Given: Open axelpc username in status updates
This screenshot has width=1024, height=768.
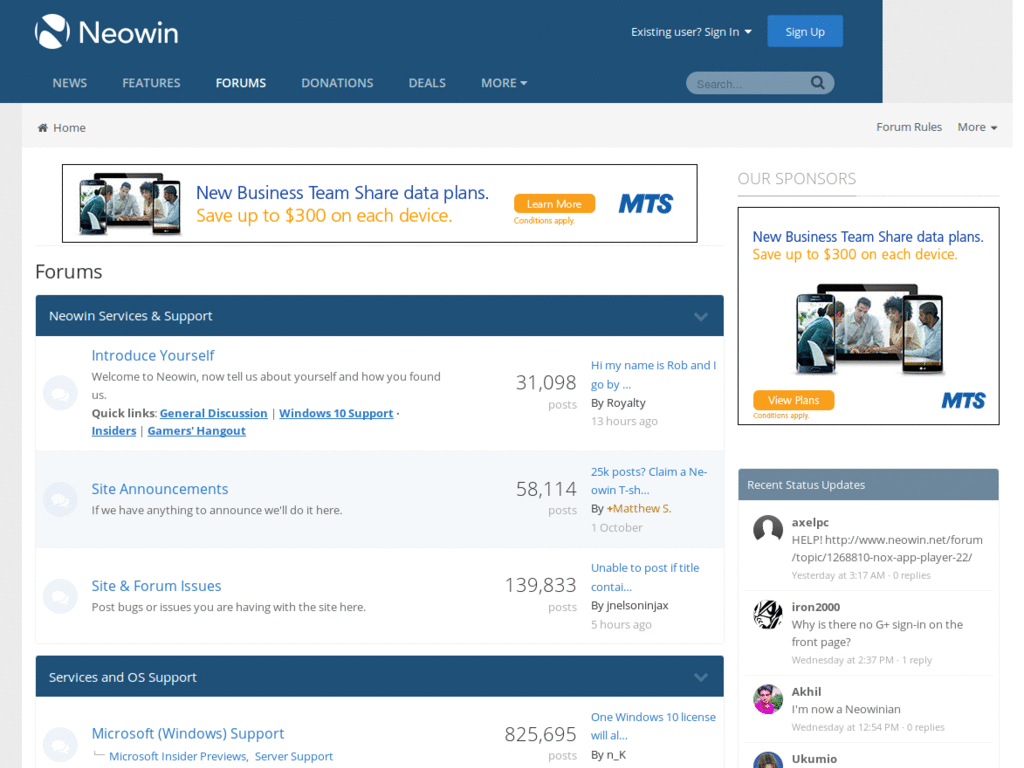Looking at the screenshot, I should 810,522.
